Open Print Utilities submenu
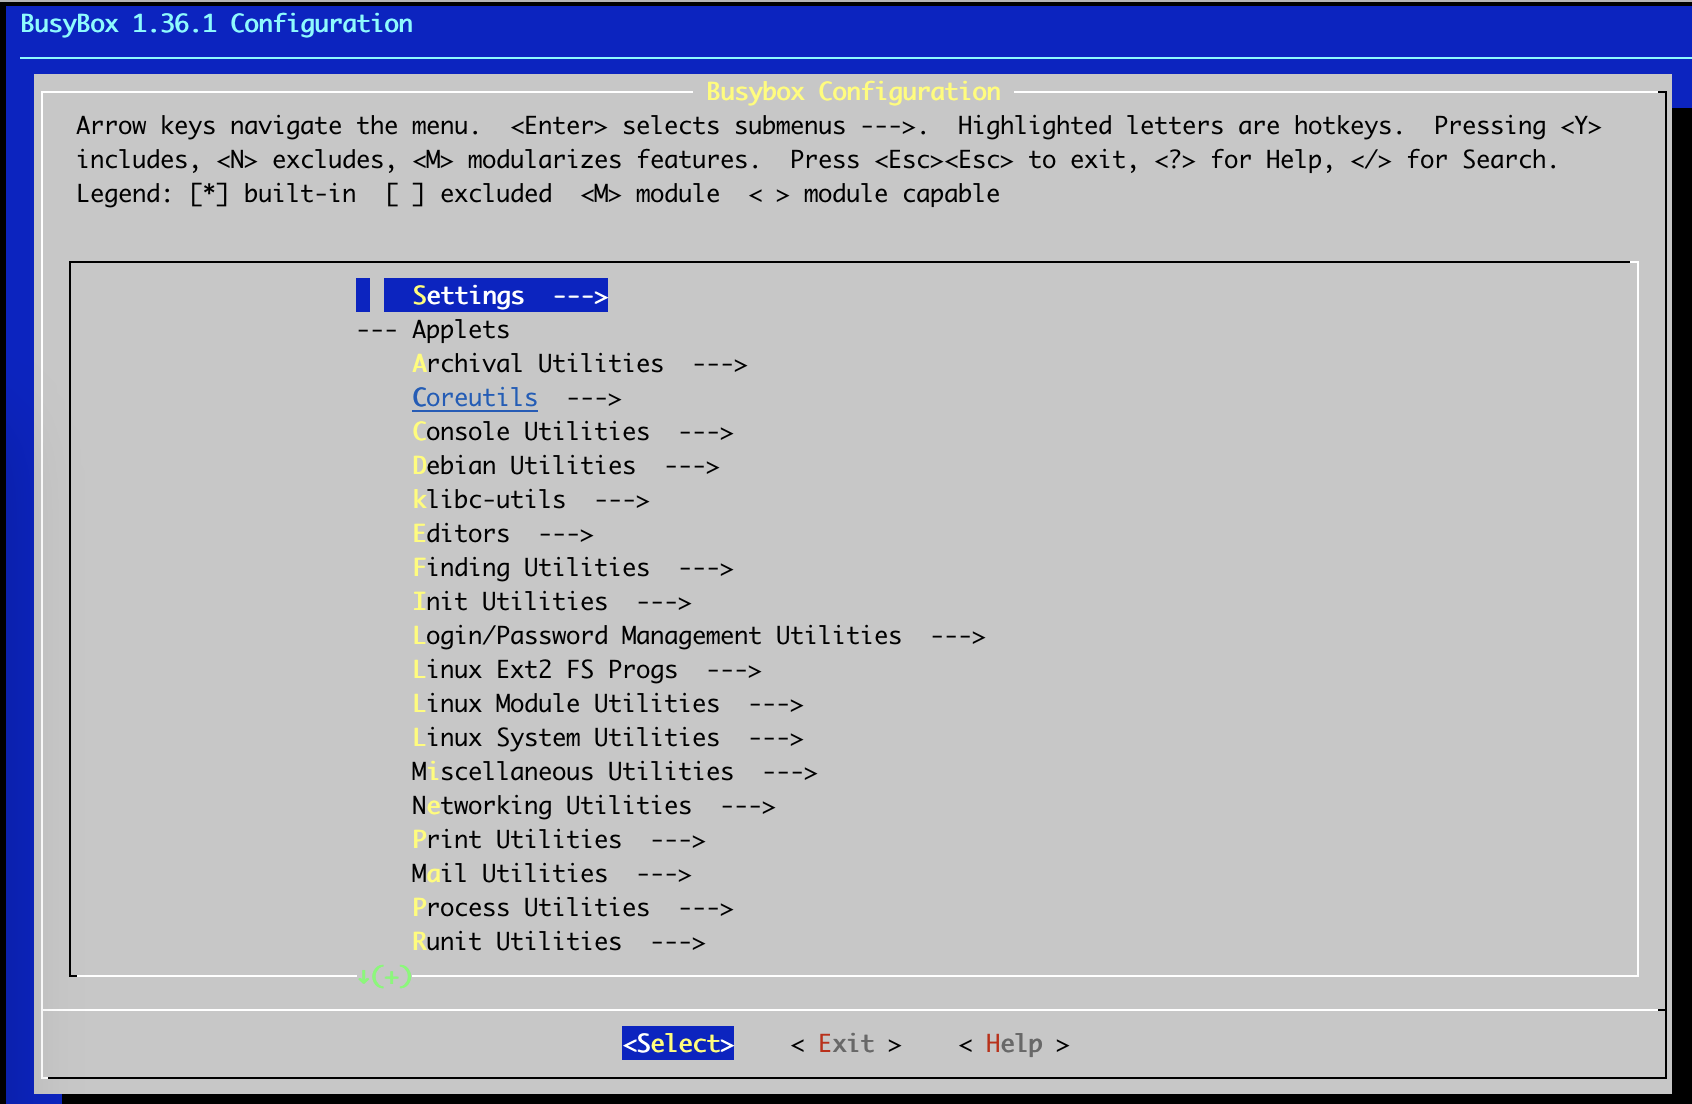The height and width of the screenshot is (1104, 1692). coord(517,840)
